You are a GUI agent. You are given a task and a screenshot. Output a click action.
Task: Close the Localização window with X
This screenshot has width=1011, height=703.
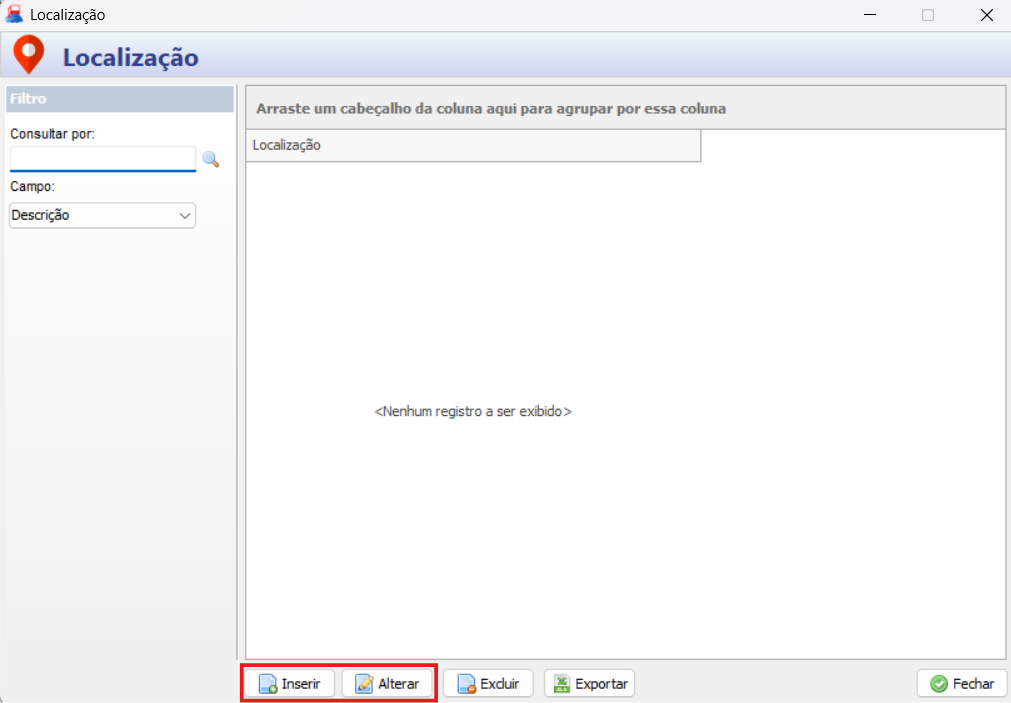tap(986, 15)
